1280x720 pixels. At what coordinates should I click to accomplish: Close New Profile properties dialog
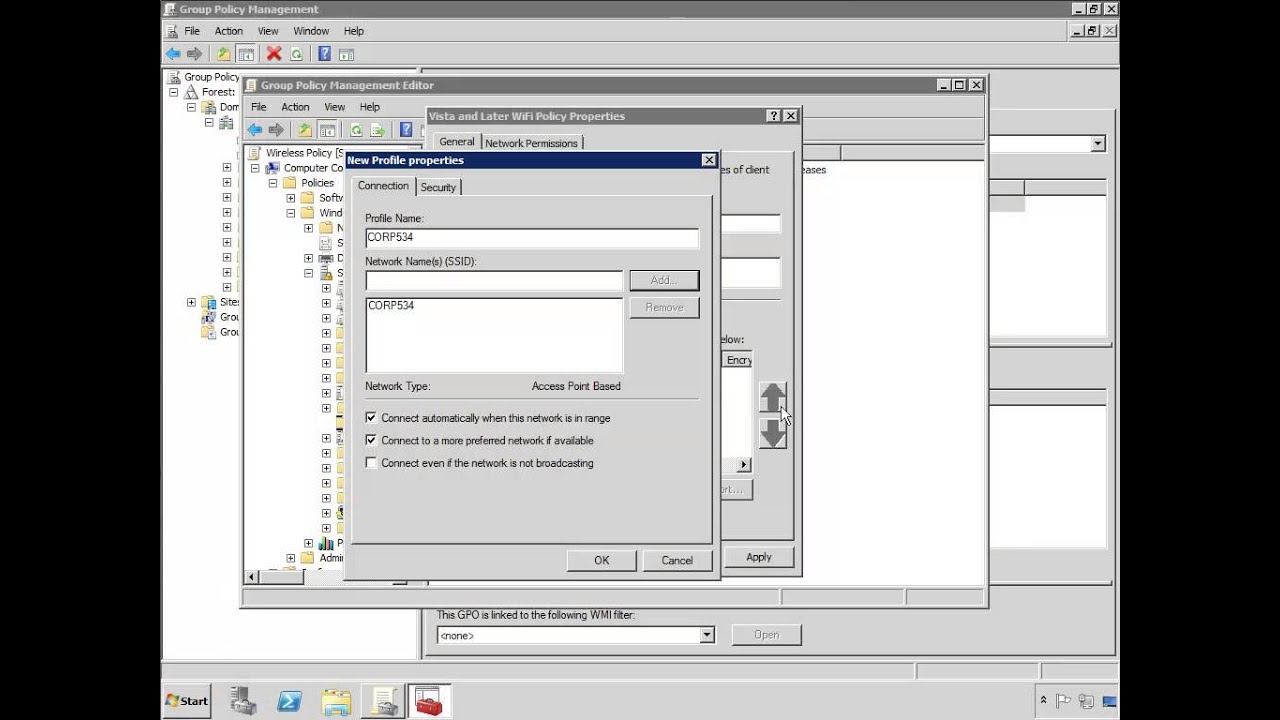[709, 160]
